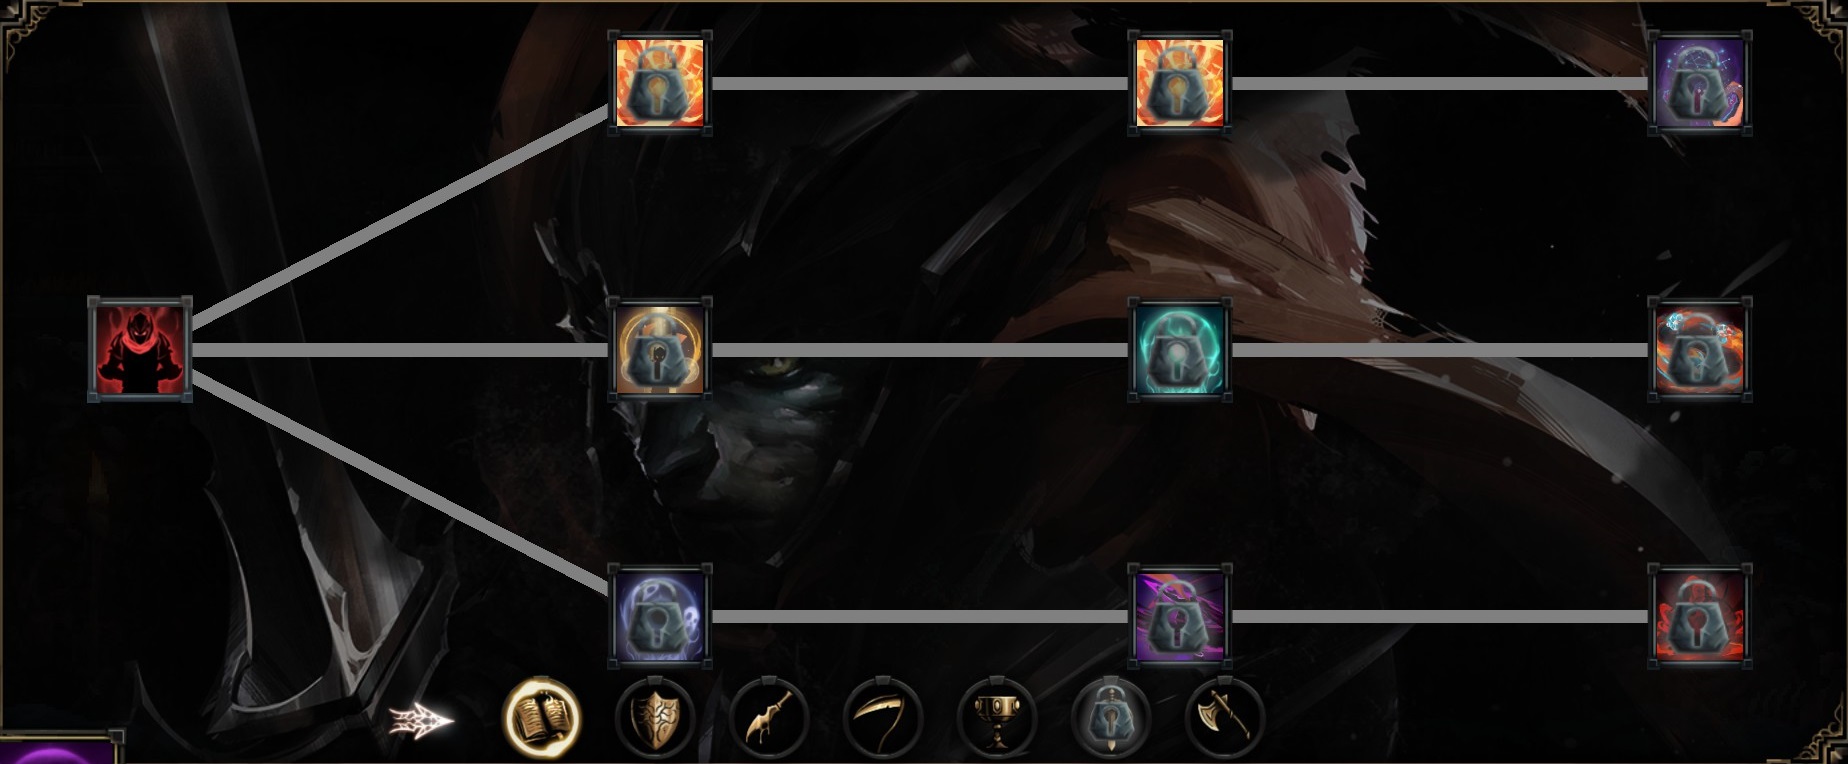Select the locked teal flame skill node
Screen dimensions: 1848x764
point(1180,350)
